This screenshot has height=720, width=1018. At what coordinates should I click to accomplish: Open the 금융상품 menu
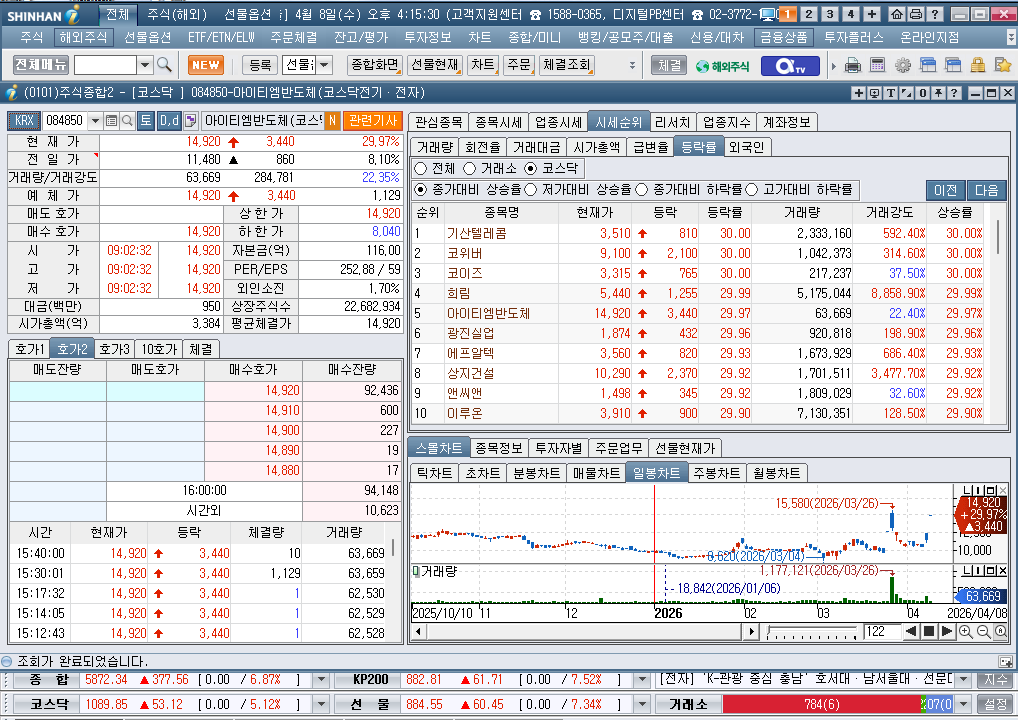784,38
